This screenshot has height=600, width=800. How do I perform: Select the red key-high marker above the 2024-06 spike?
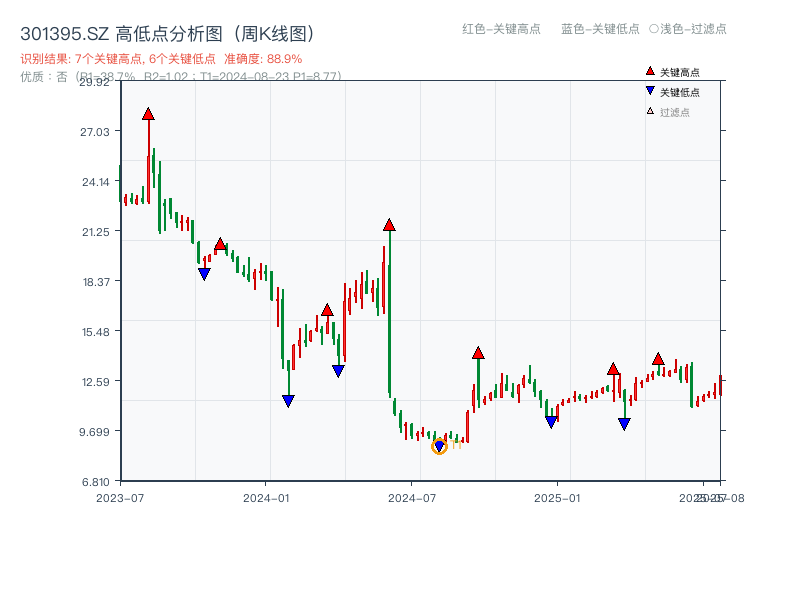tap(388, 225)
